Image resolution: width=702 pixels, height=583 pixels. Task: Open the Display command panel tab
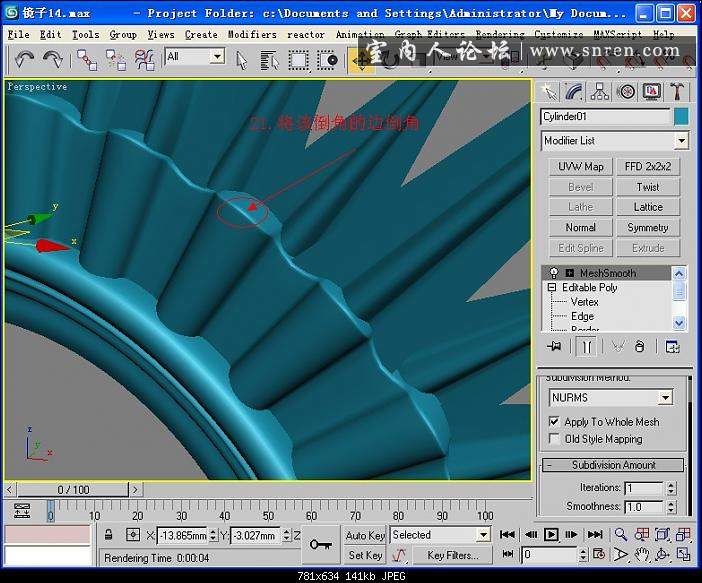[x=651, y=92]
